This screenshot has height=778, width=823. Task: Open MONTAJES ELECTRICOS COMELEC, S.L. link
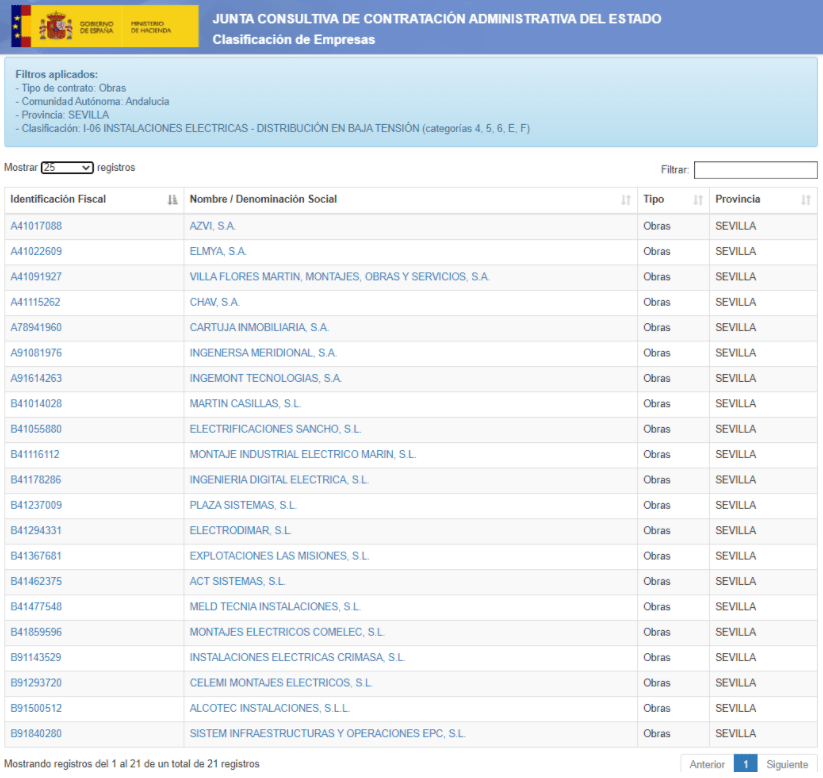(287, 632)
